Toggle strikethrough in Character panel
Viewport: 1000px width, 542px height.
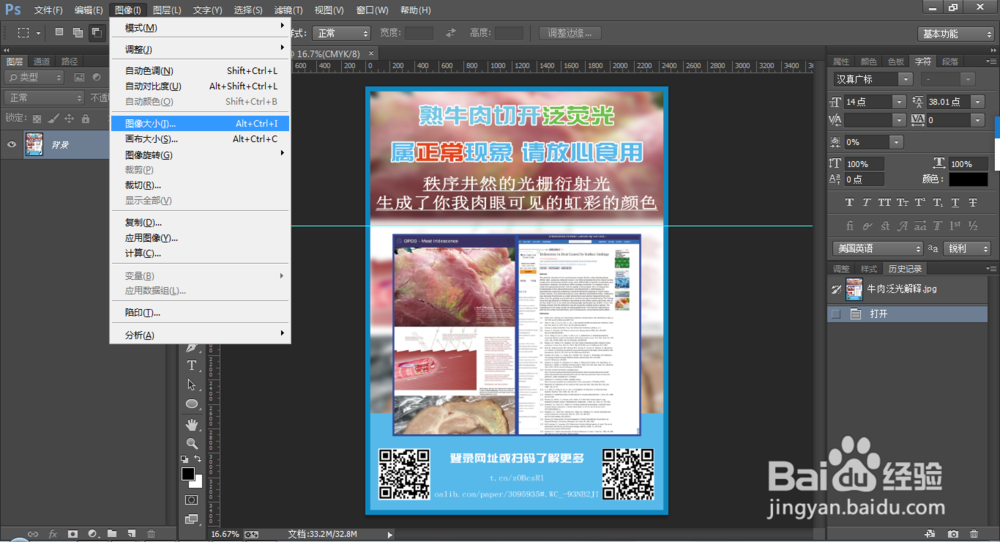click(973, 203)
